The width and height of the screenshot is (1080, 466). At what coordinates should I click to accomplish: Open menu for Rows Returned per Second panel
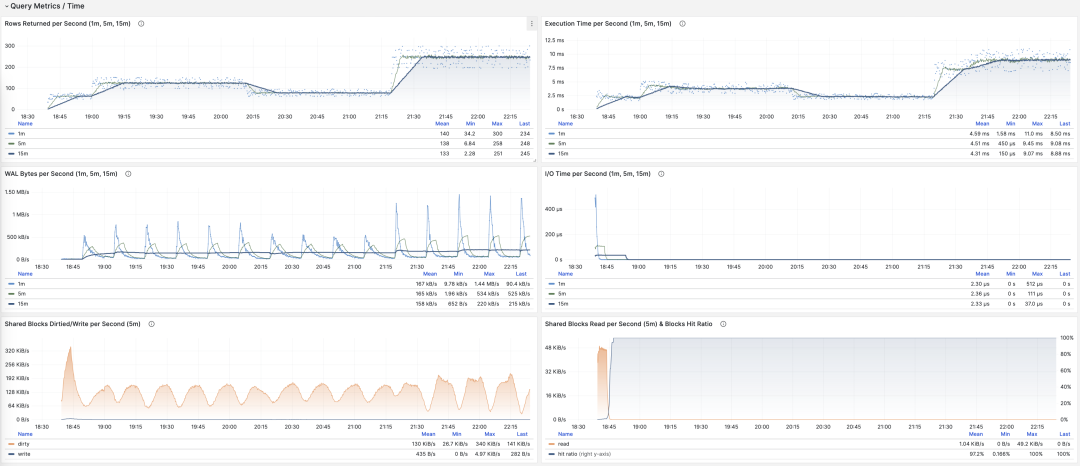pos(531,23)
